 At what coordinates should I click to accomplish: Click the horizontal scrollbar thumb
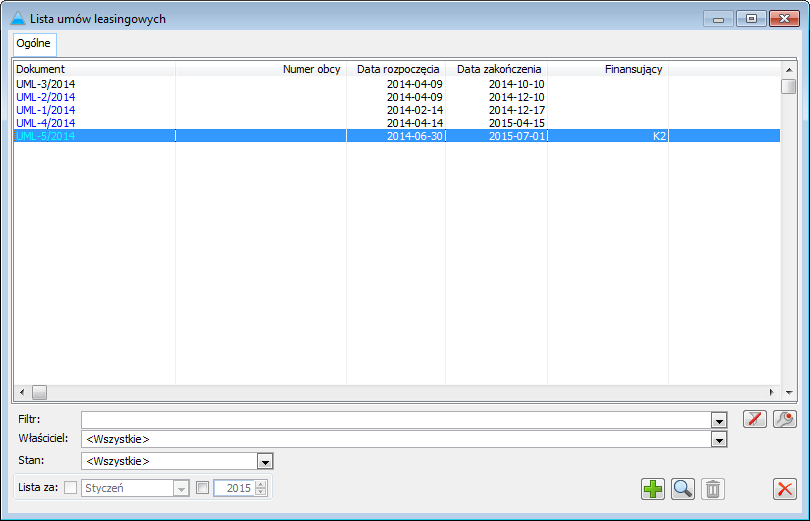(x=39, y=392)
